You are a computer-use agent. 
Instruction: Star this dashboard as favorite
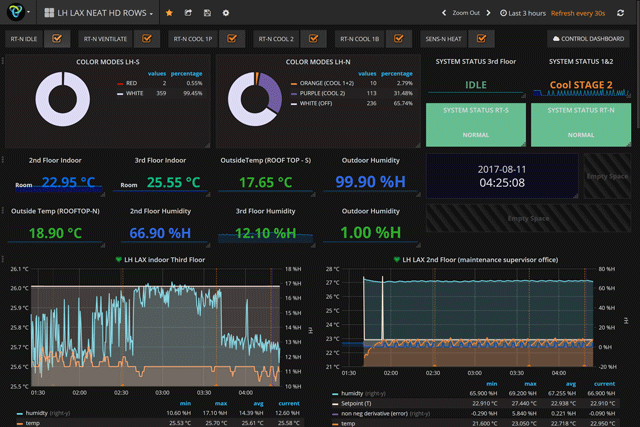(169, 14)
